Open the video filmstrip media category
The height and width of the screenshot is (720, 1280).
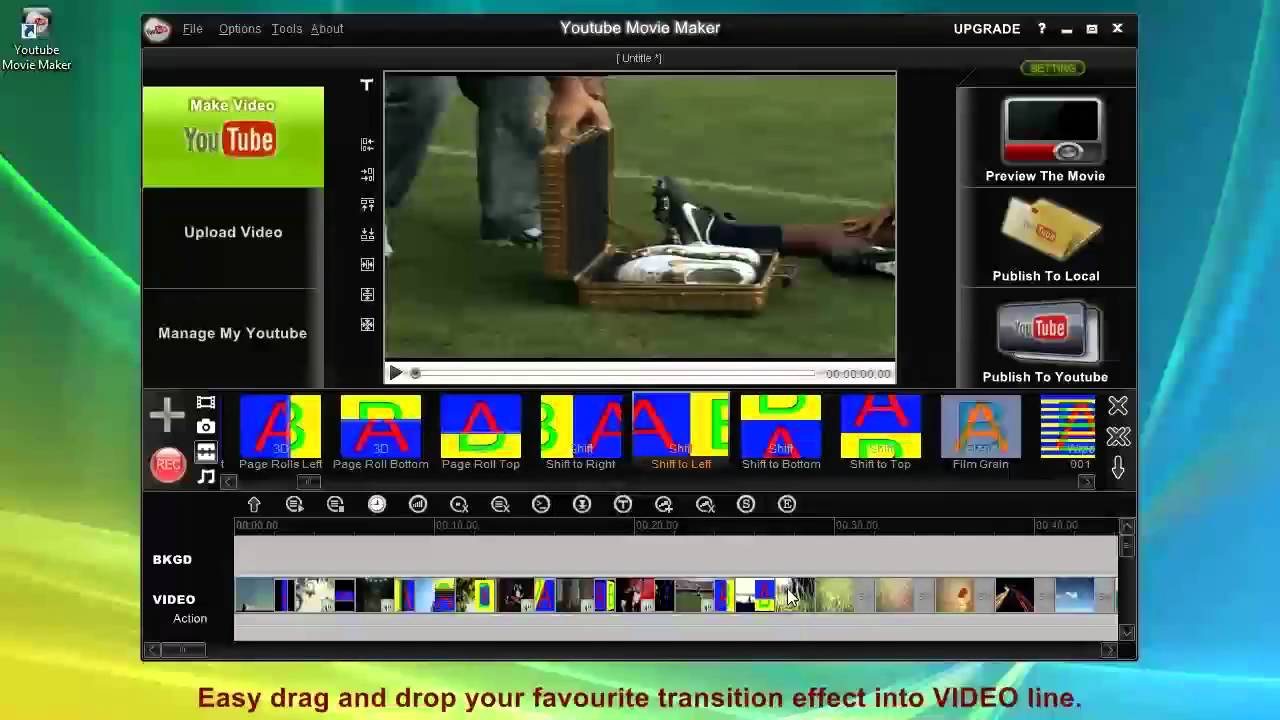[206, 403]
